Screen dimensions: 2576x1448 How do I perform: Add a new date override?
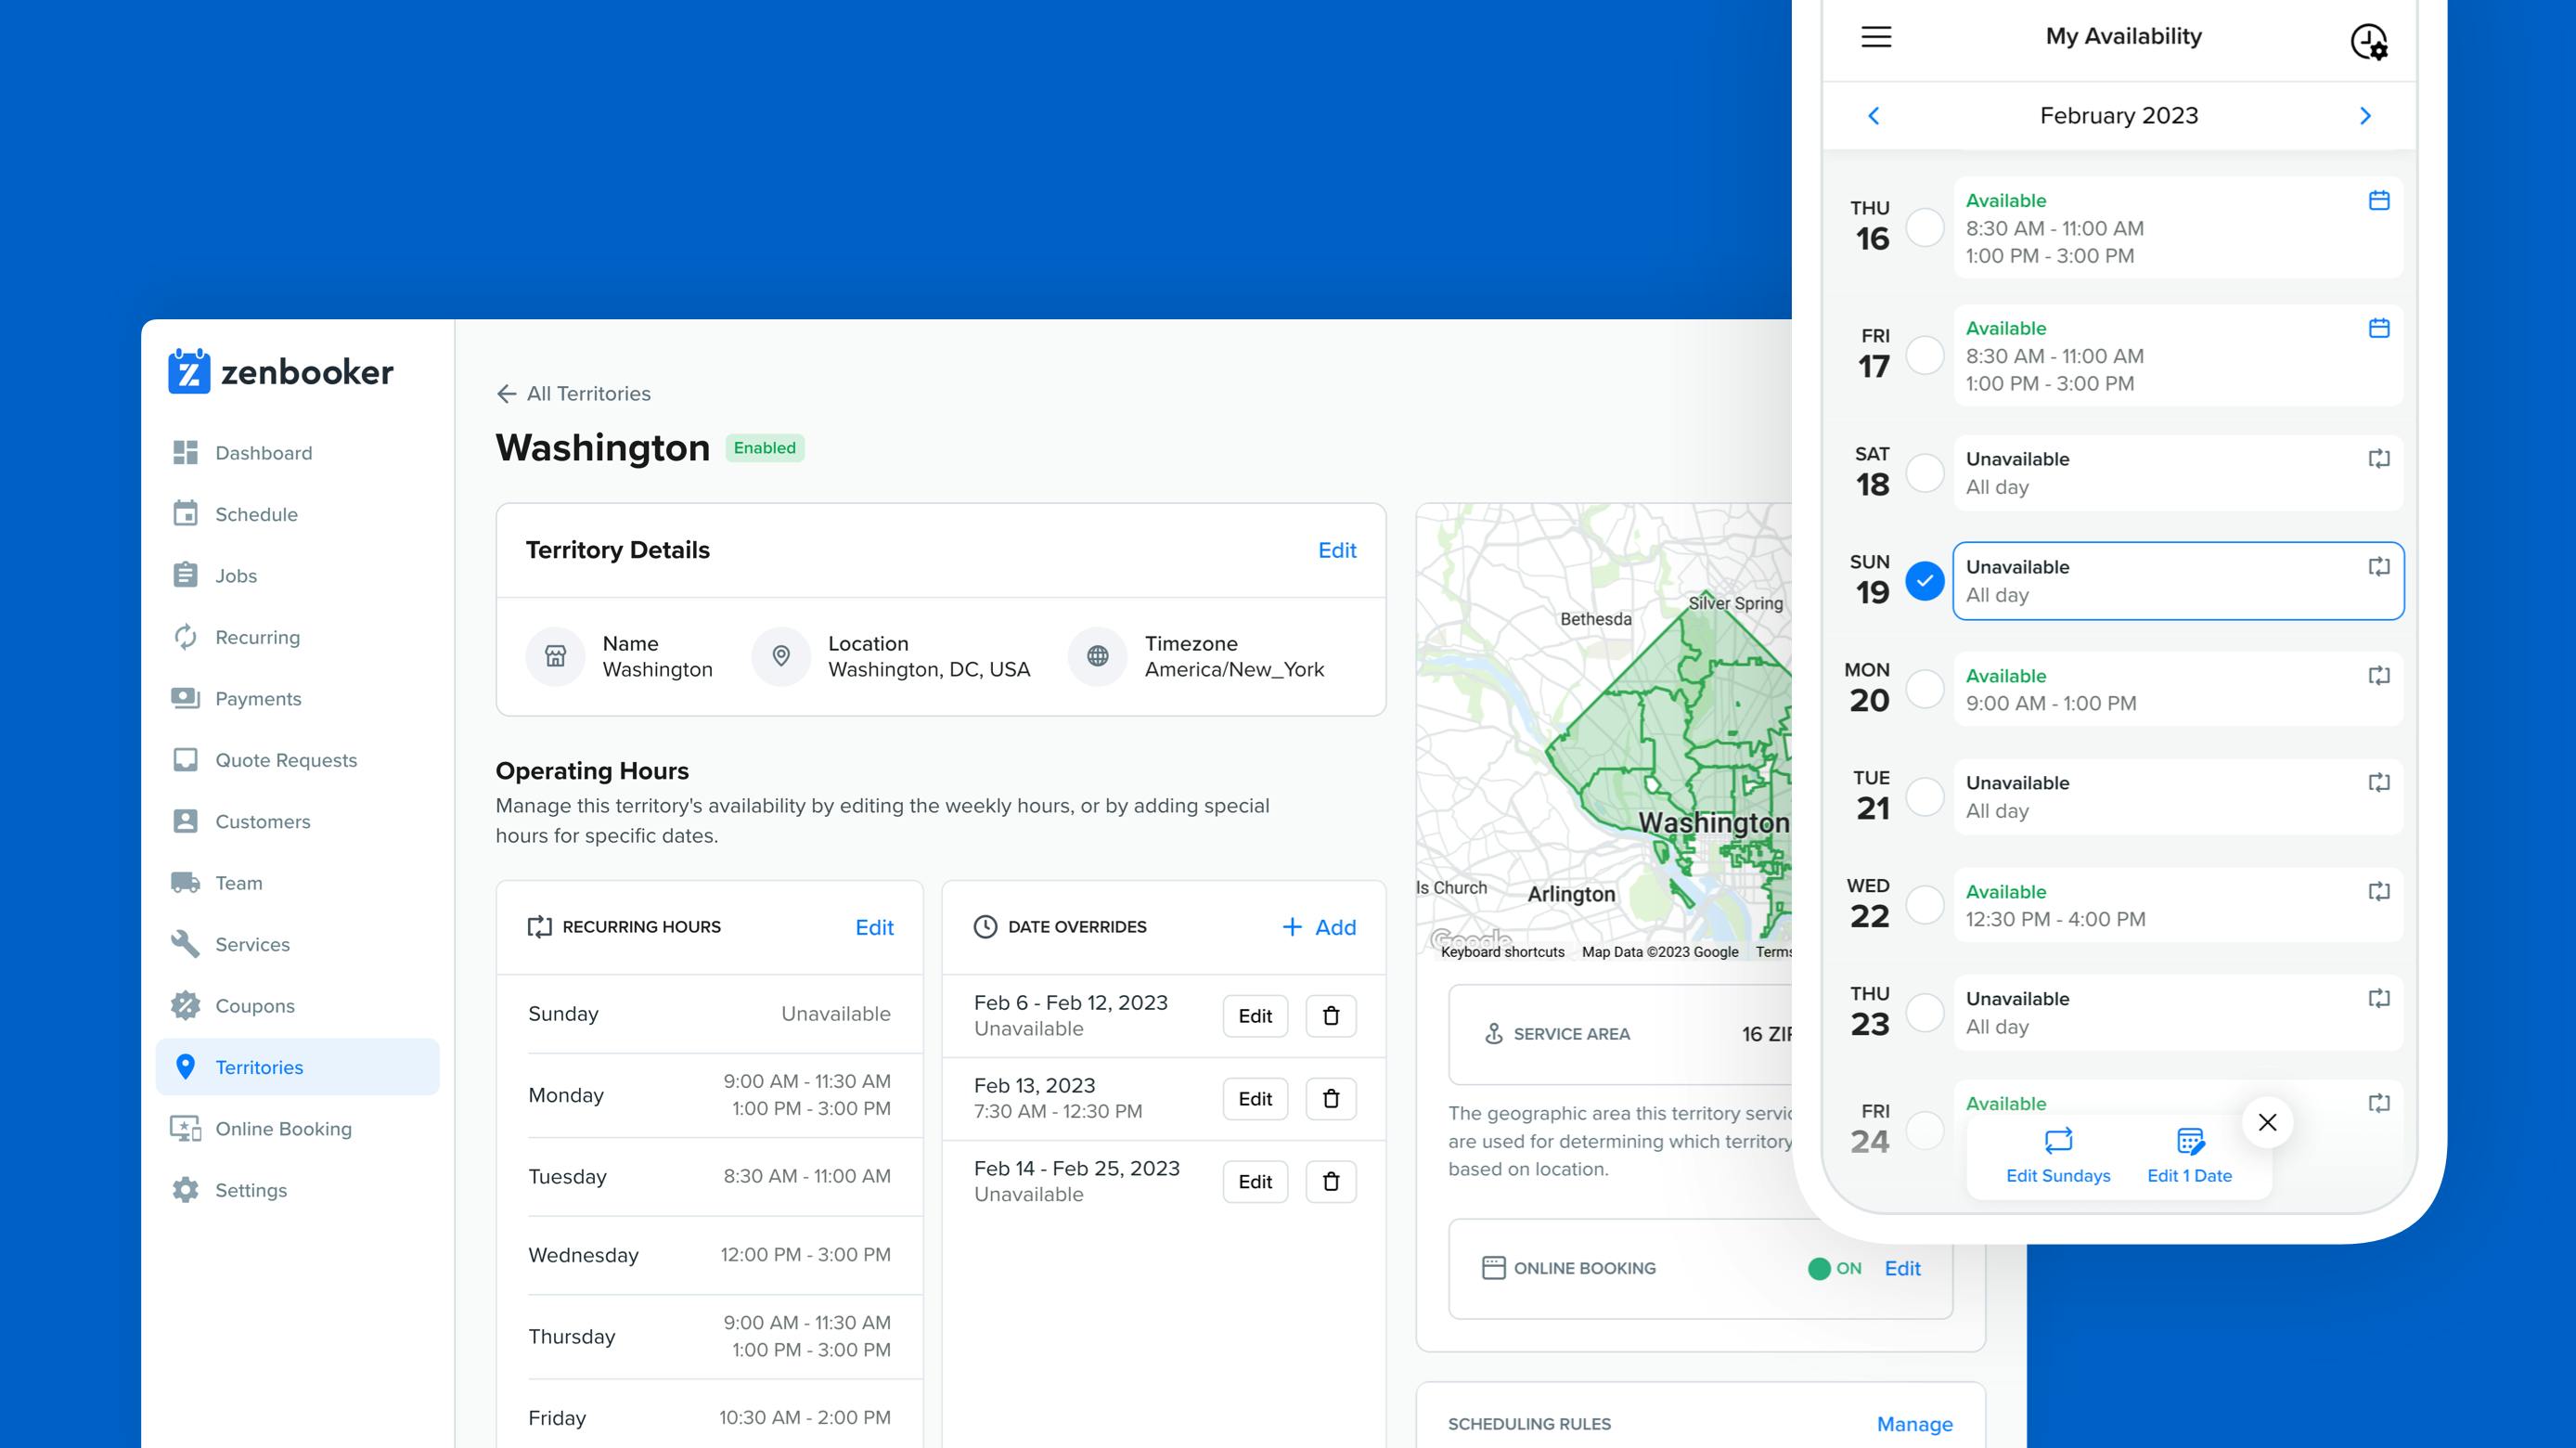[x=1319, y=927]
